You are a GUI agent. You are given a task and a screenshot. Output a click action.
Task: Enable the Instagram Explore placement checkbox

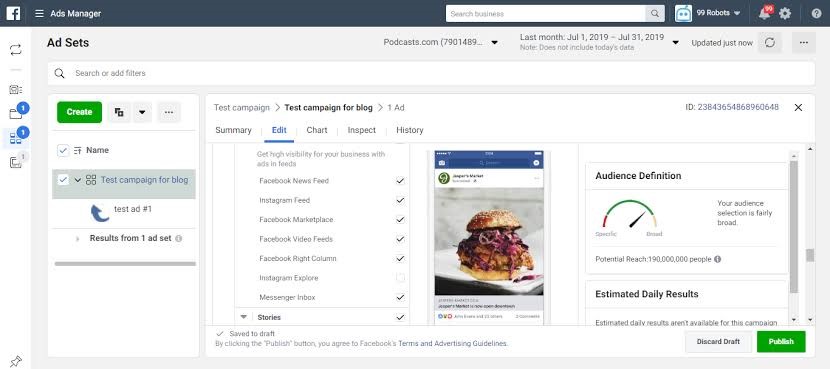pyautogui.click(x=400, y=278)
